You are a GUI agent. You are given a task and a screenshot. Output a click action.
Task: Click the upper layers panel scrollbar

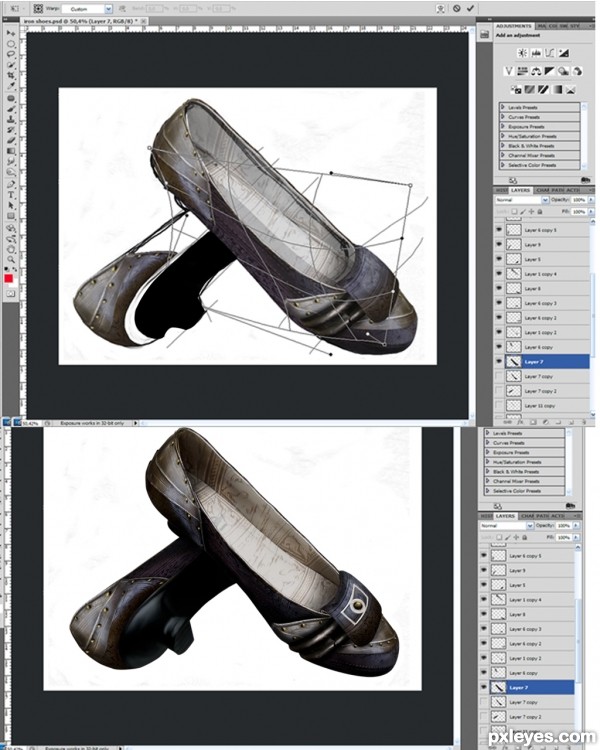[592, 317]
